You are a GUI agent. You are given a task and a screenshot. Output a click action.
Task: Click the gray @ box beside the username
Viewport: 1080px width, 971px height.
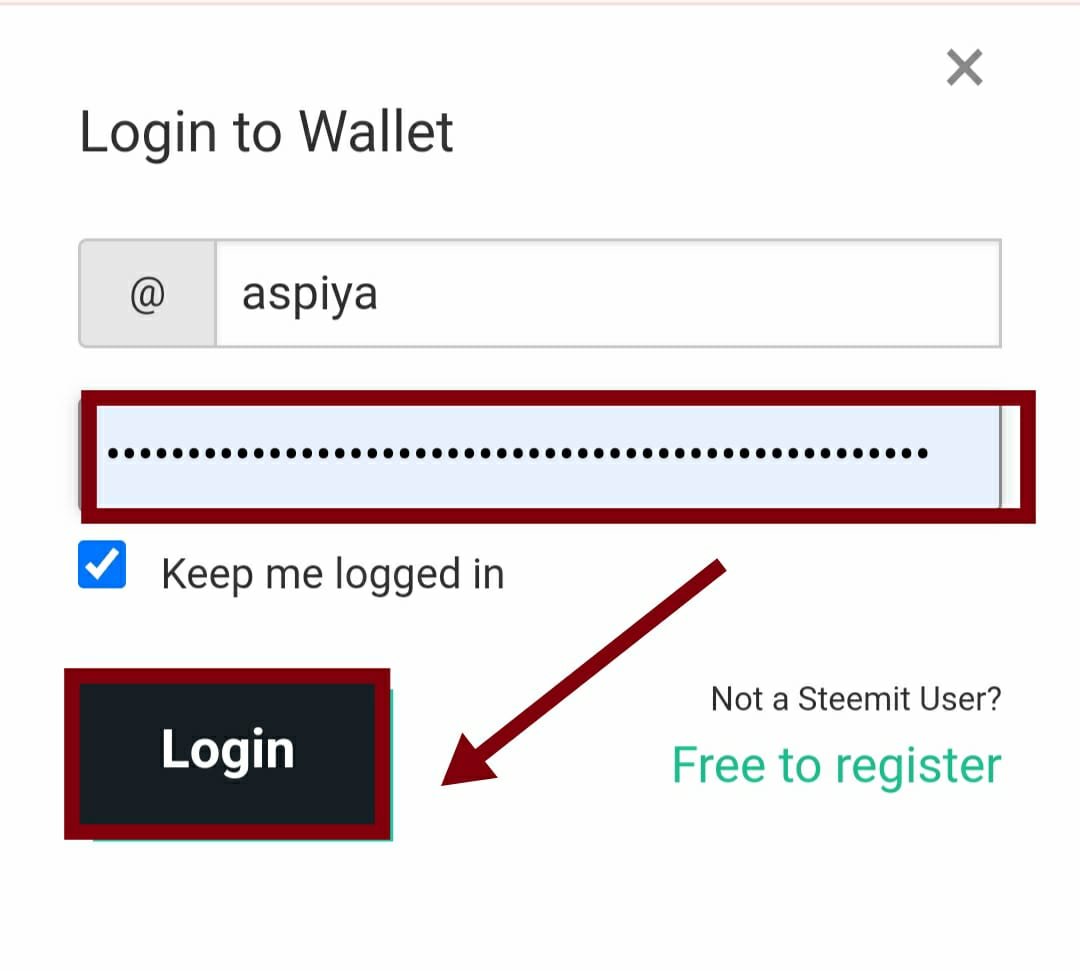pyautogui.click(x=147, y=294)
